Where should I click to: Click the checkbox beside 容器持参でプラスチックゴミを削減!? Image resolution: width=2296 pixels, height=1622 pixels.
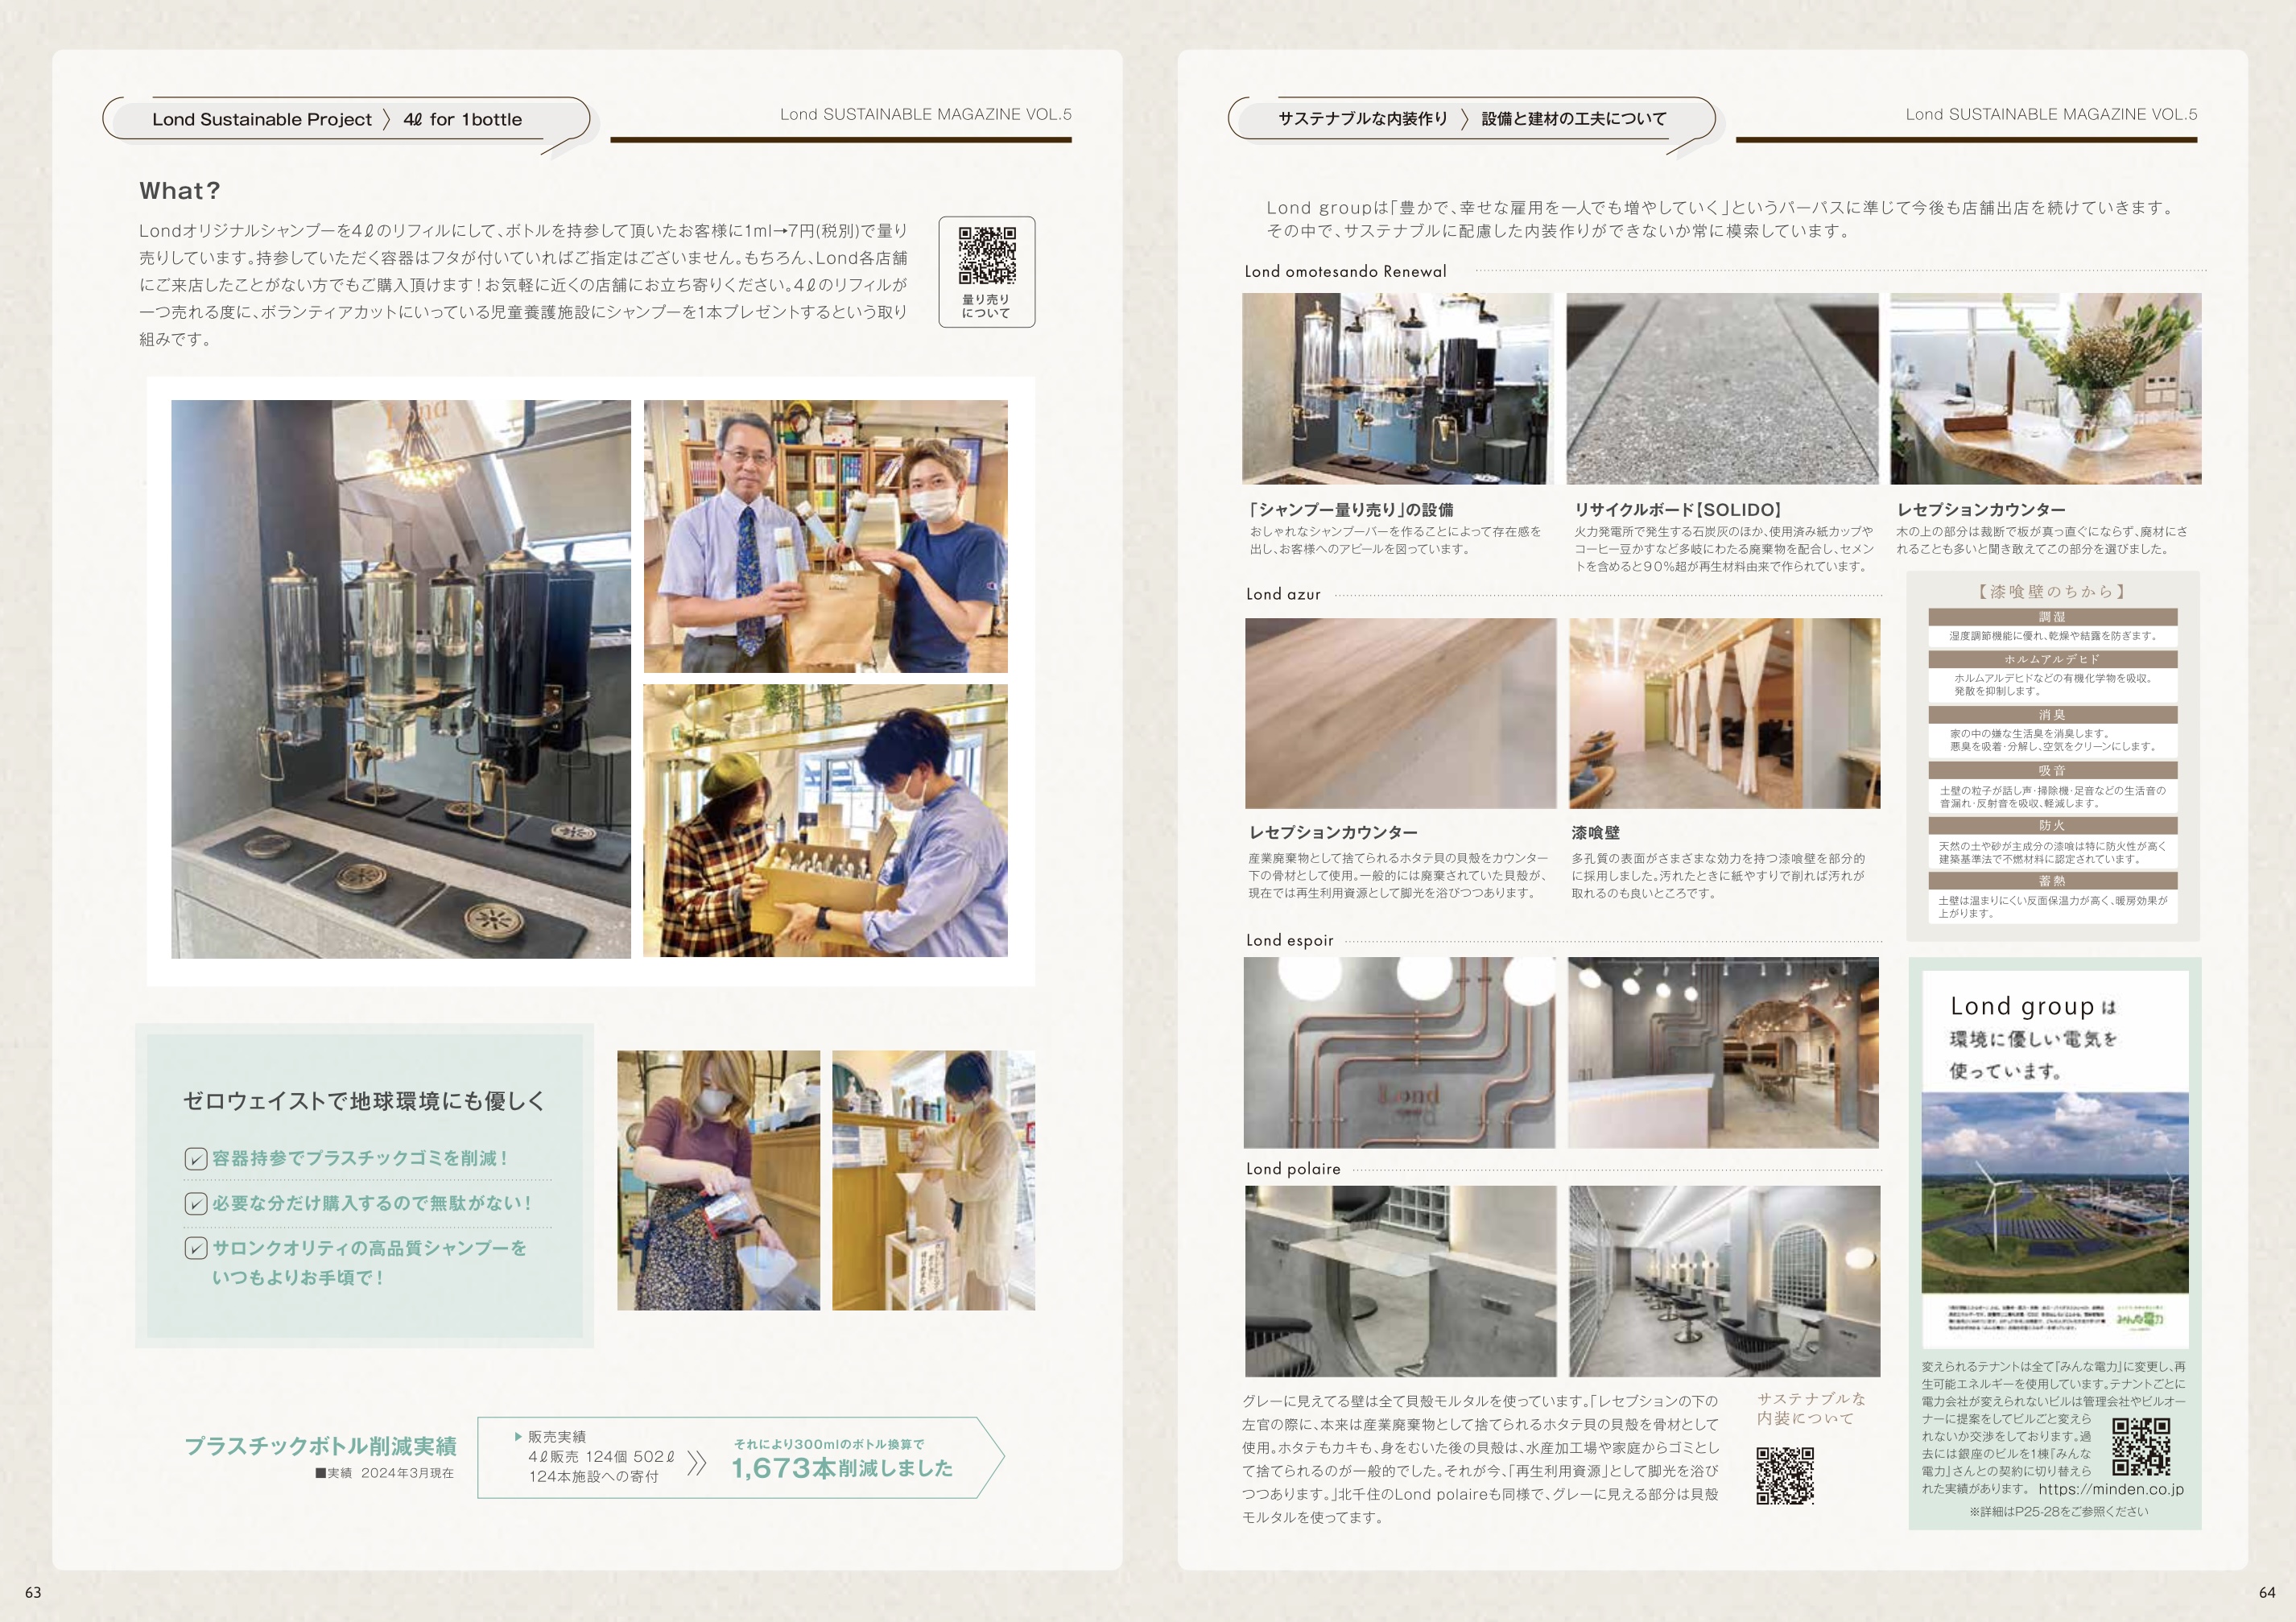pos(195,1159)
